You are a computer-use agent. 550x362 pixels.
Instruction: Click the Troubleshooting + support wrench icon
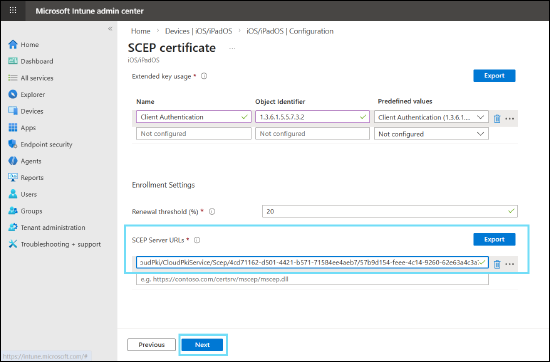click(x=13, y=244)
